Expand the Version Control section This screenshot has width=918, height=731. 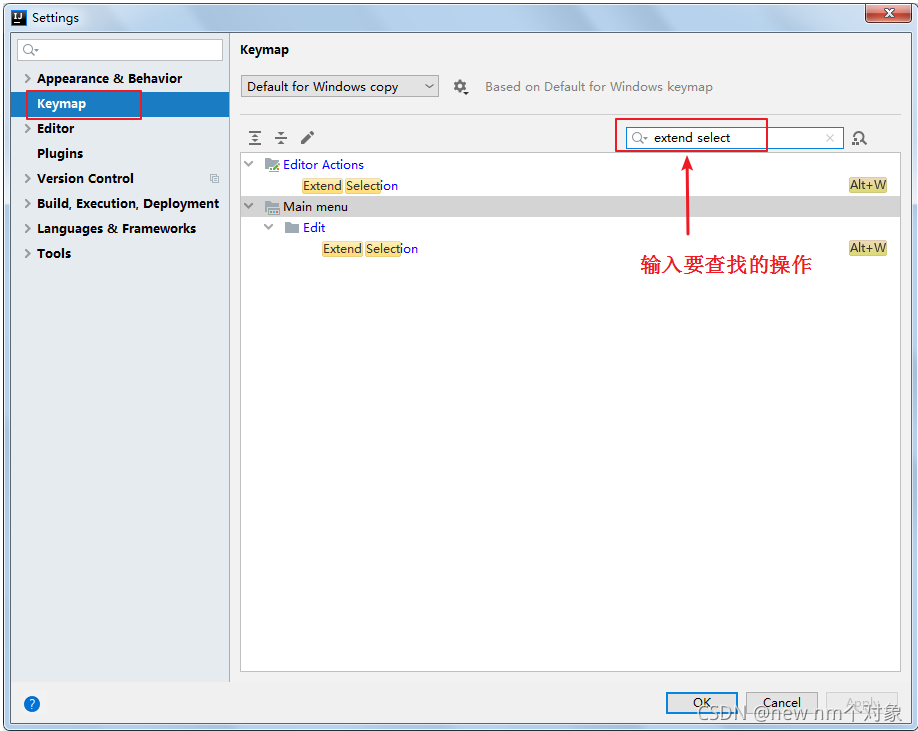click(x=28, y=179)
